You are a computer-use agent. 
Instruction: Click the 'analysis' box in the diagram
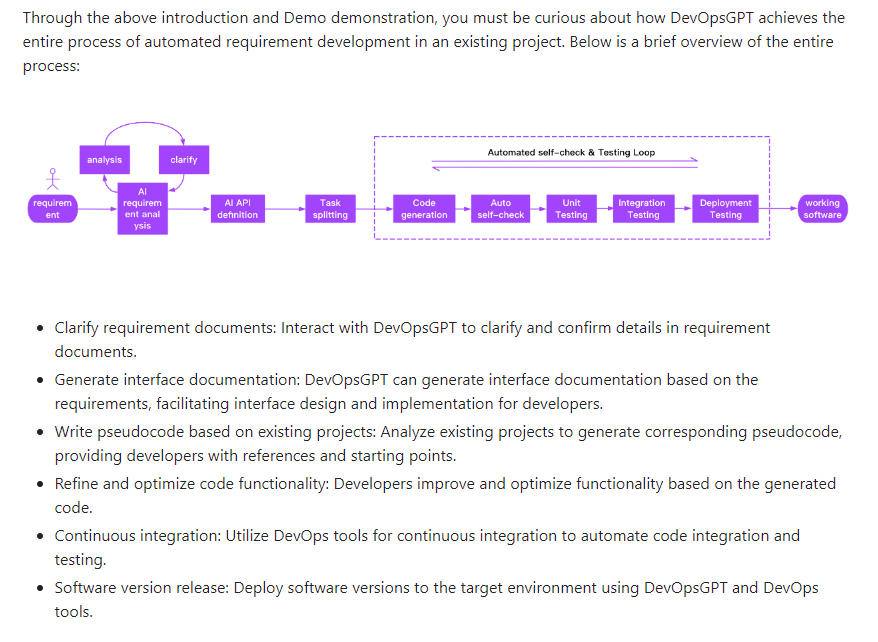[x=105, y=160]
